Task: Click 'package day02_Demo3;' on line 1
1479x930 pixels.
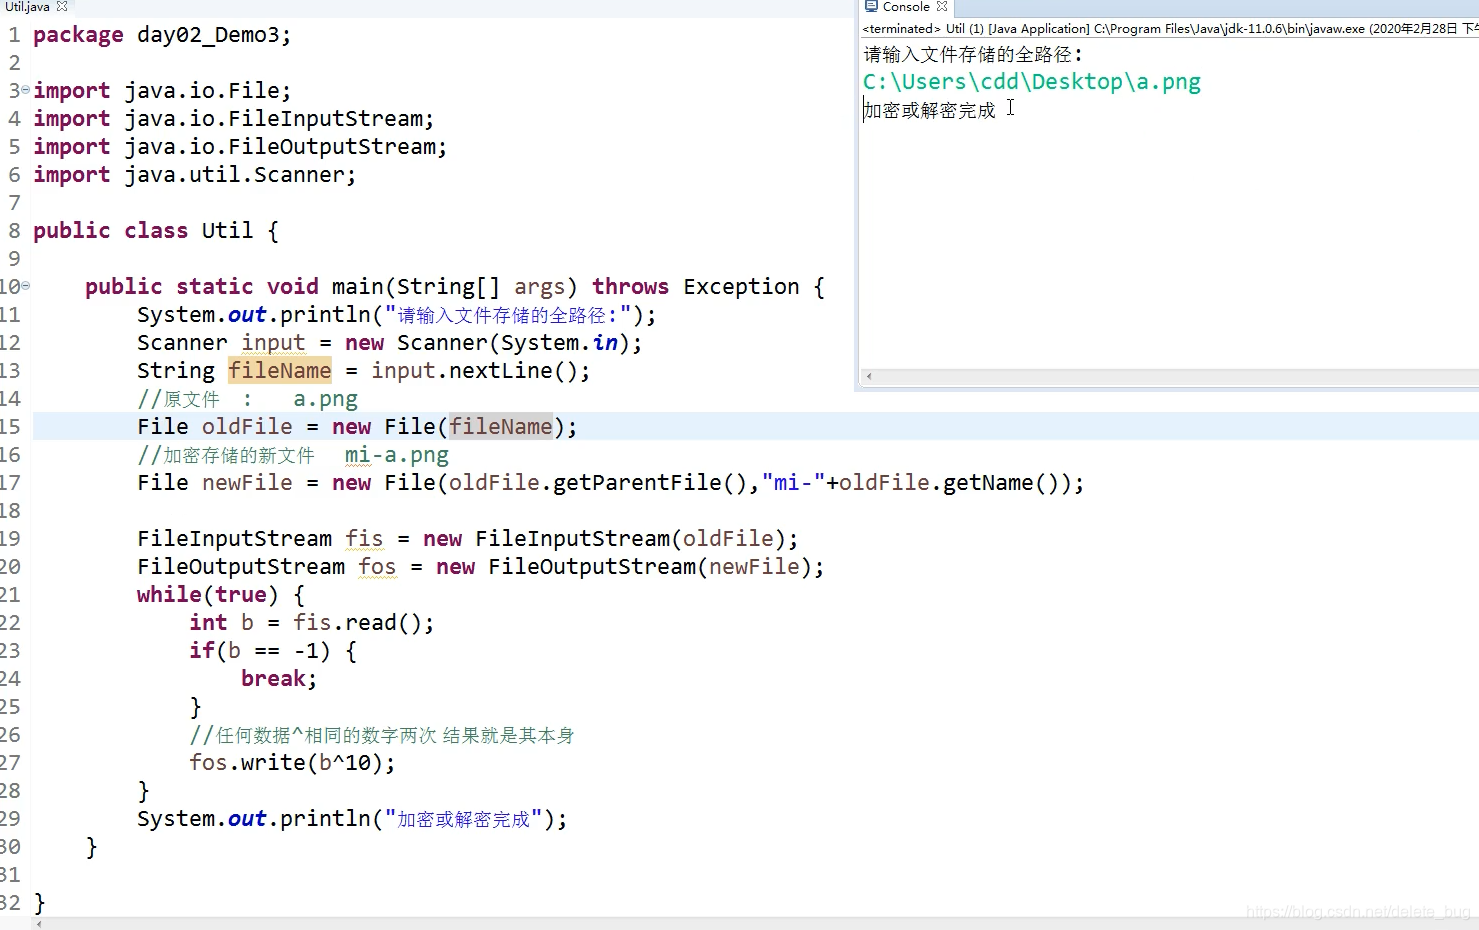Action: coord(162,35)
